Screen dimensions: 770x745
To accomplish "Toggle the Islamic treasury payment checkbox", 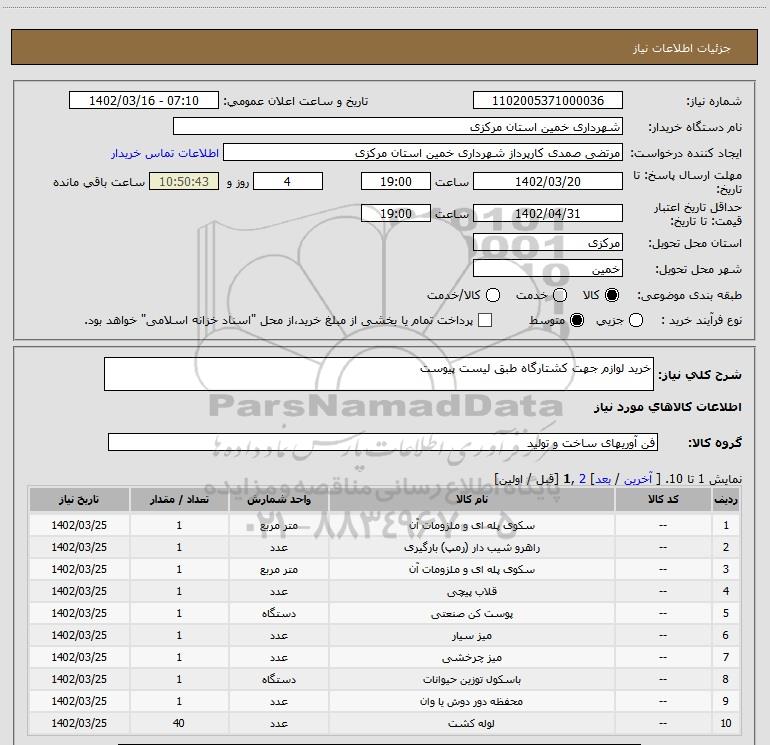I will pyautogui.click(x=485, y=320).
